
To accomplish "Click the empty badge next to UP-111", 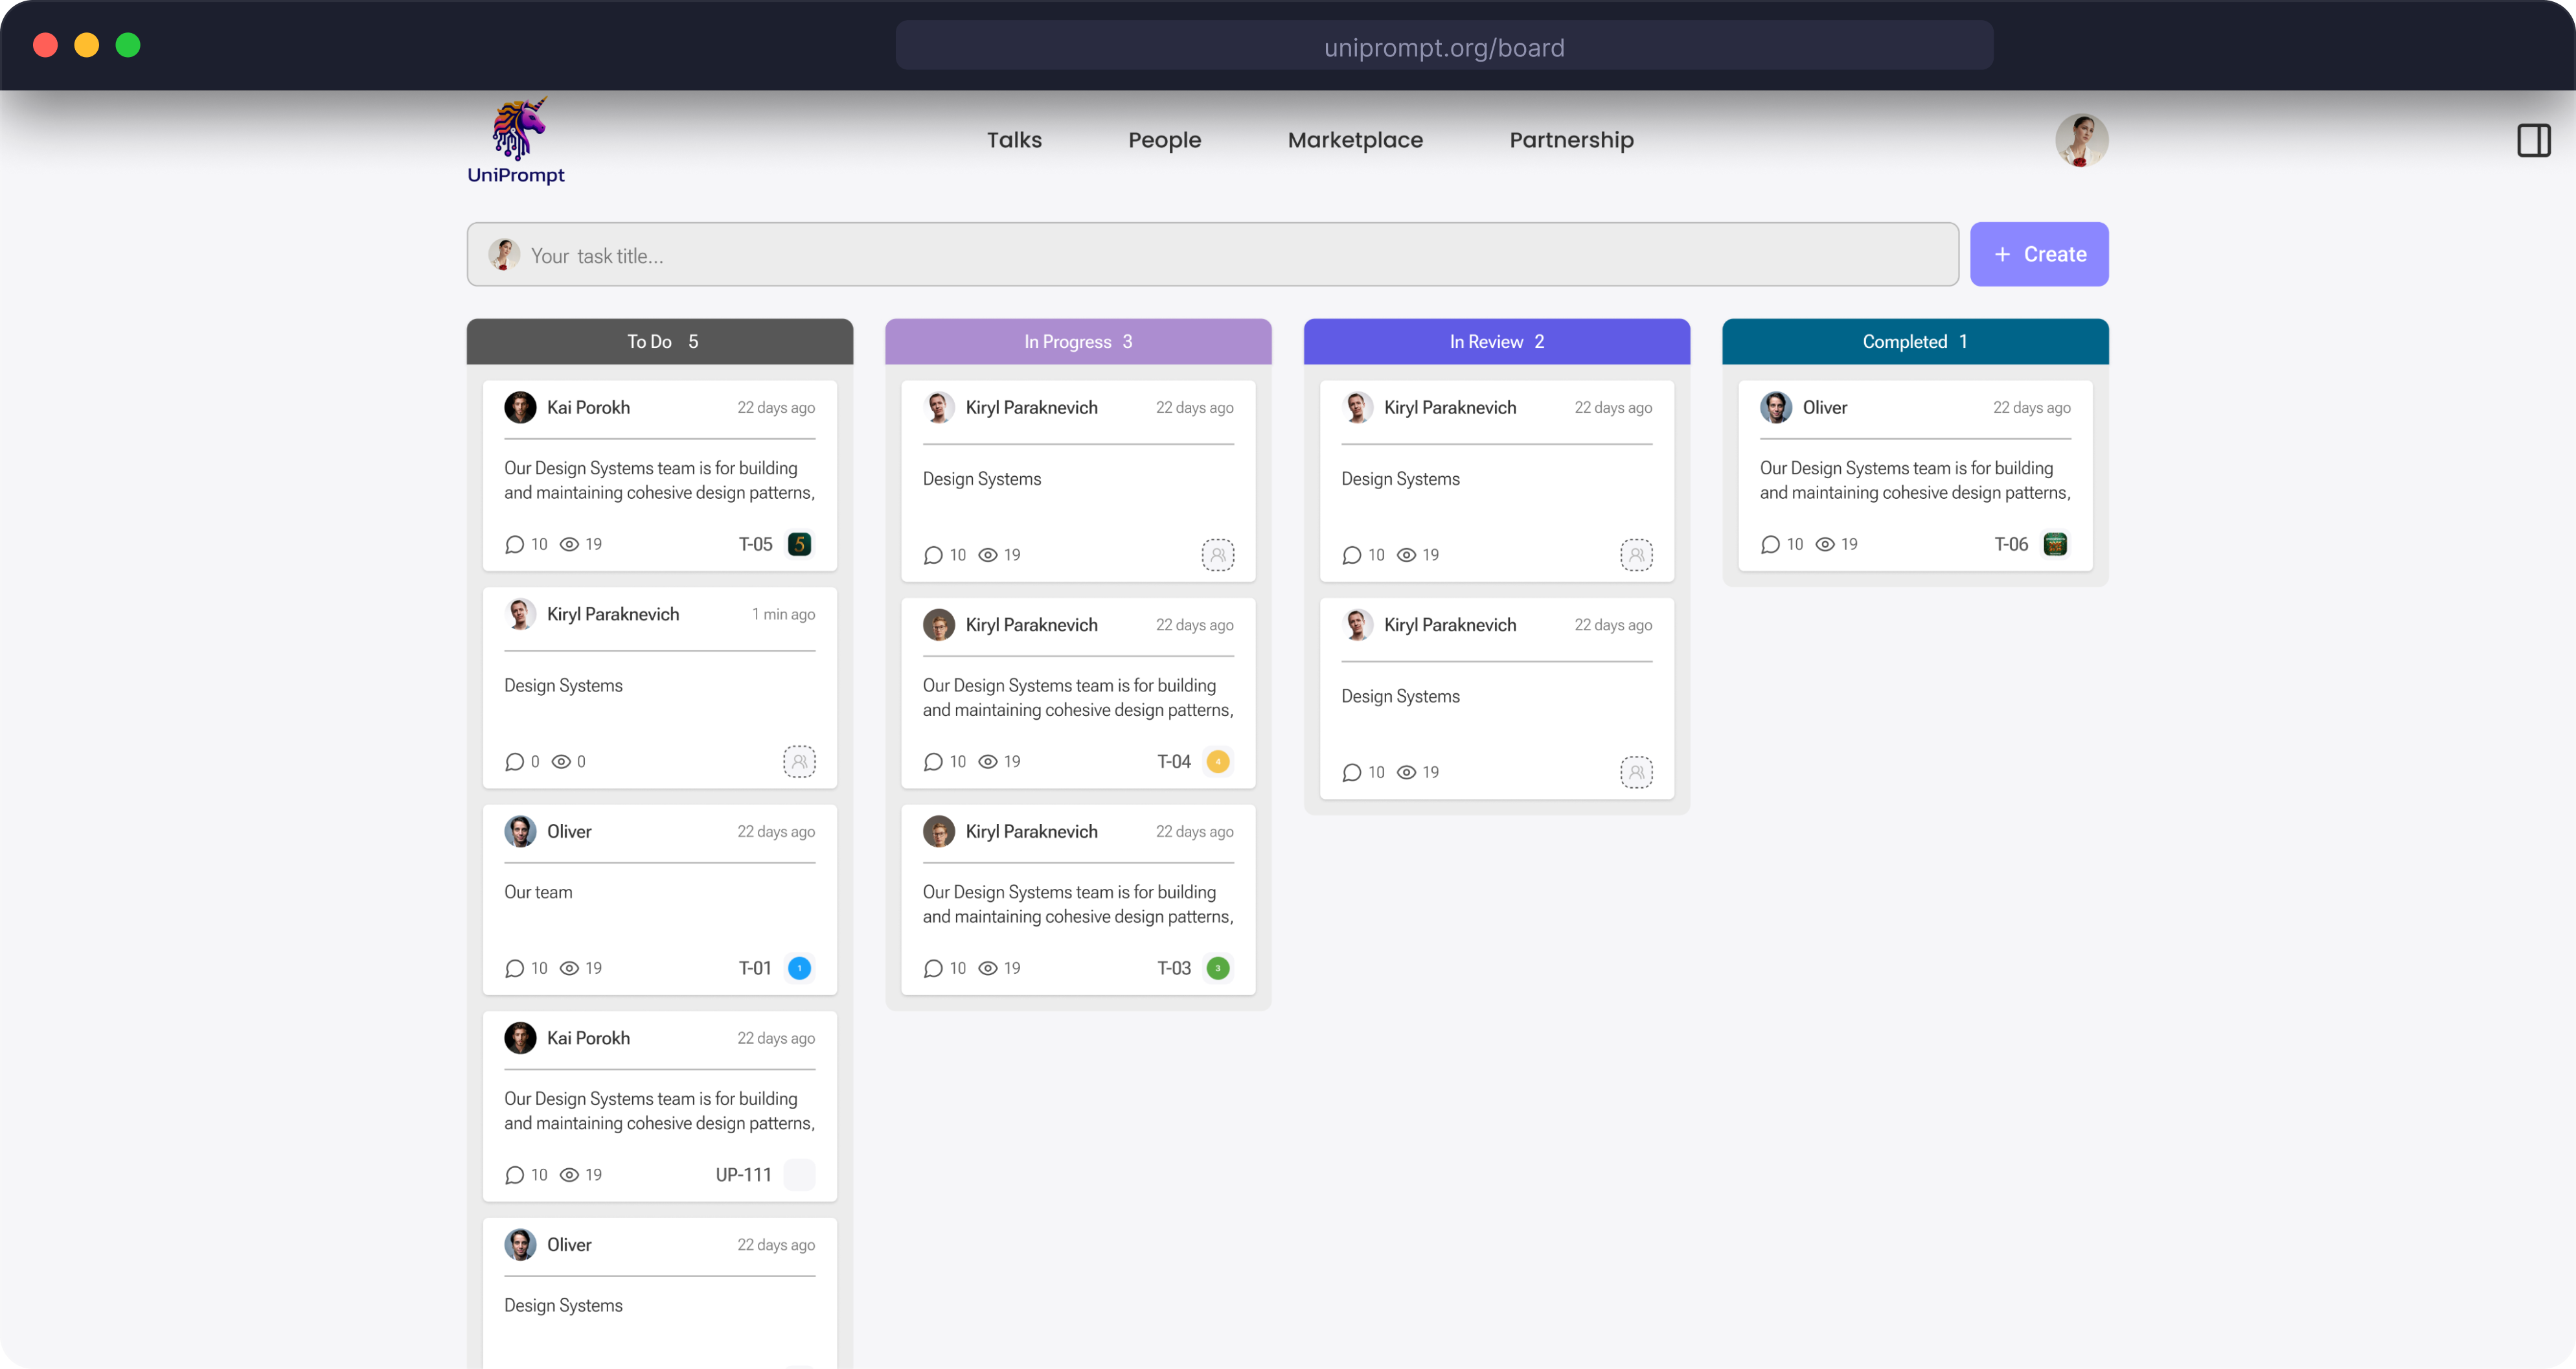I will tap(799, 1174).
